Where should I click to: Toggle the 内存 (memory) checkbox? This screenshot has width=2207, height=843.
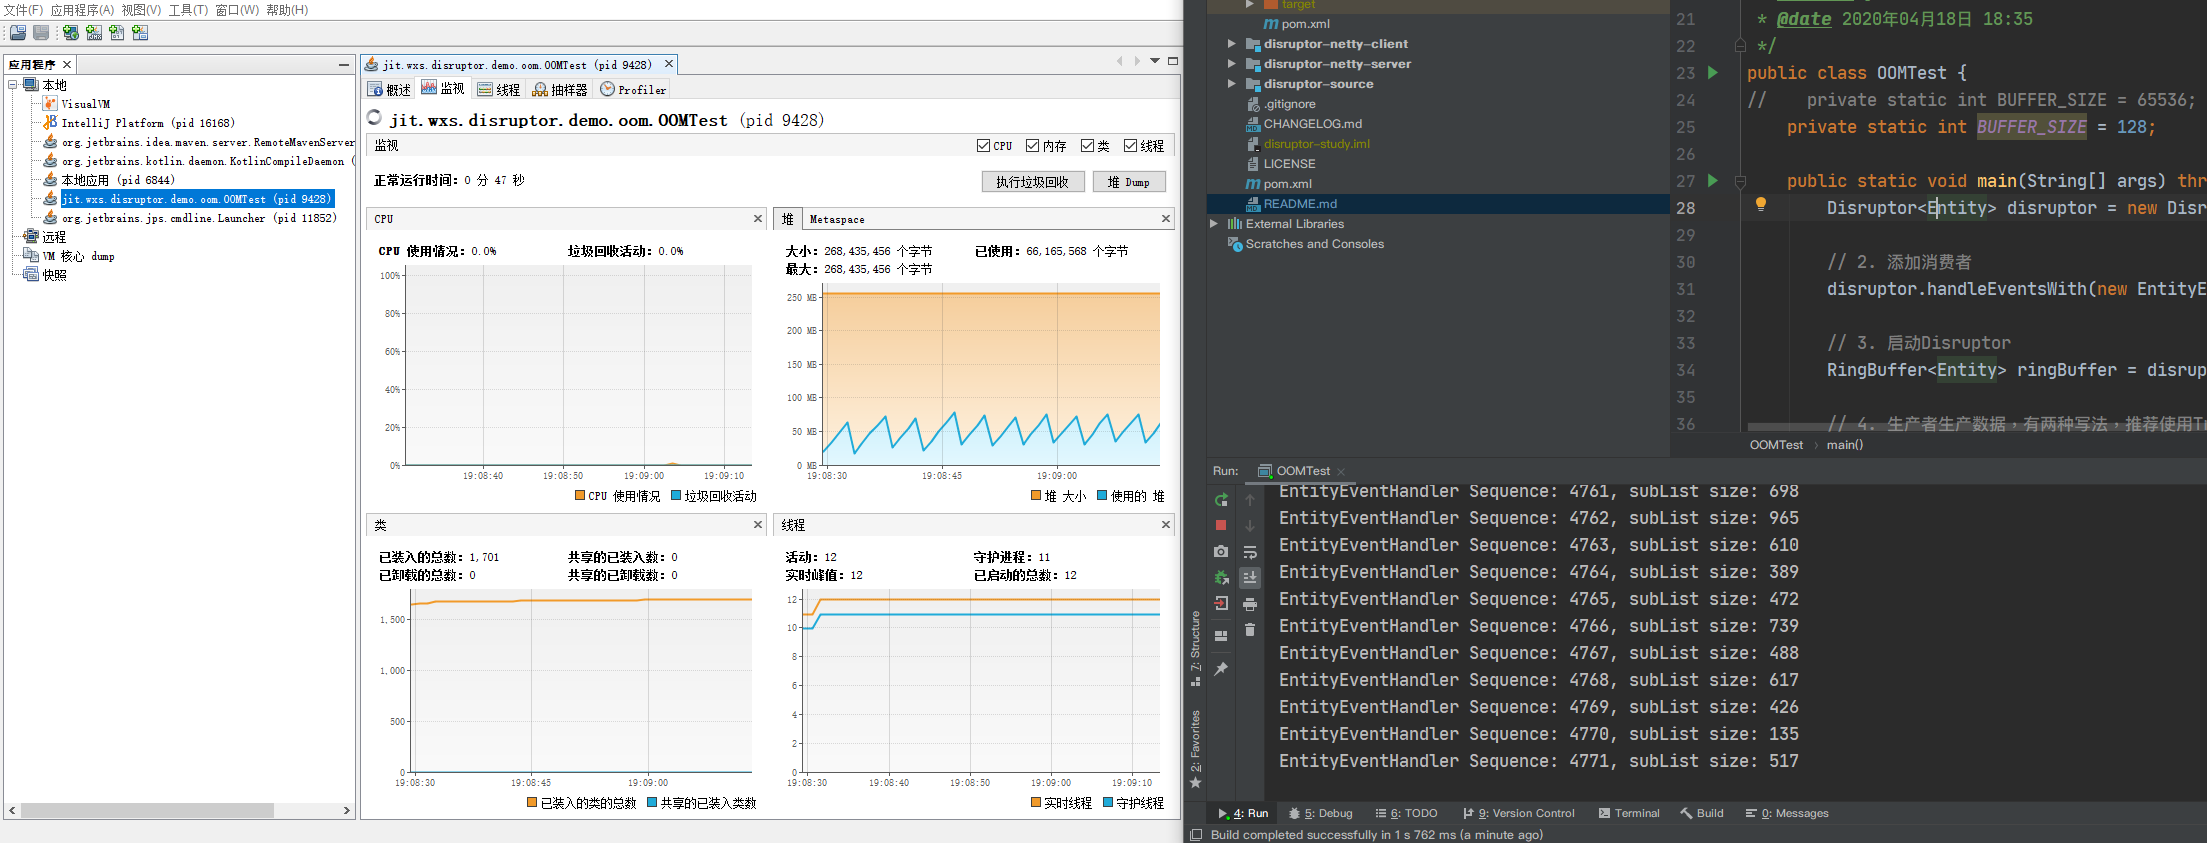tap(1033, 146)
